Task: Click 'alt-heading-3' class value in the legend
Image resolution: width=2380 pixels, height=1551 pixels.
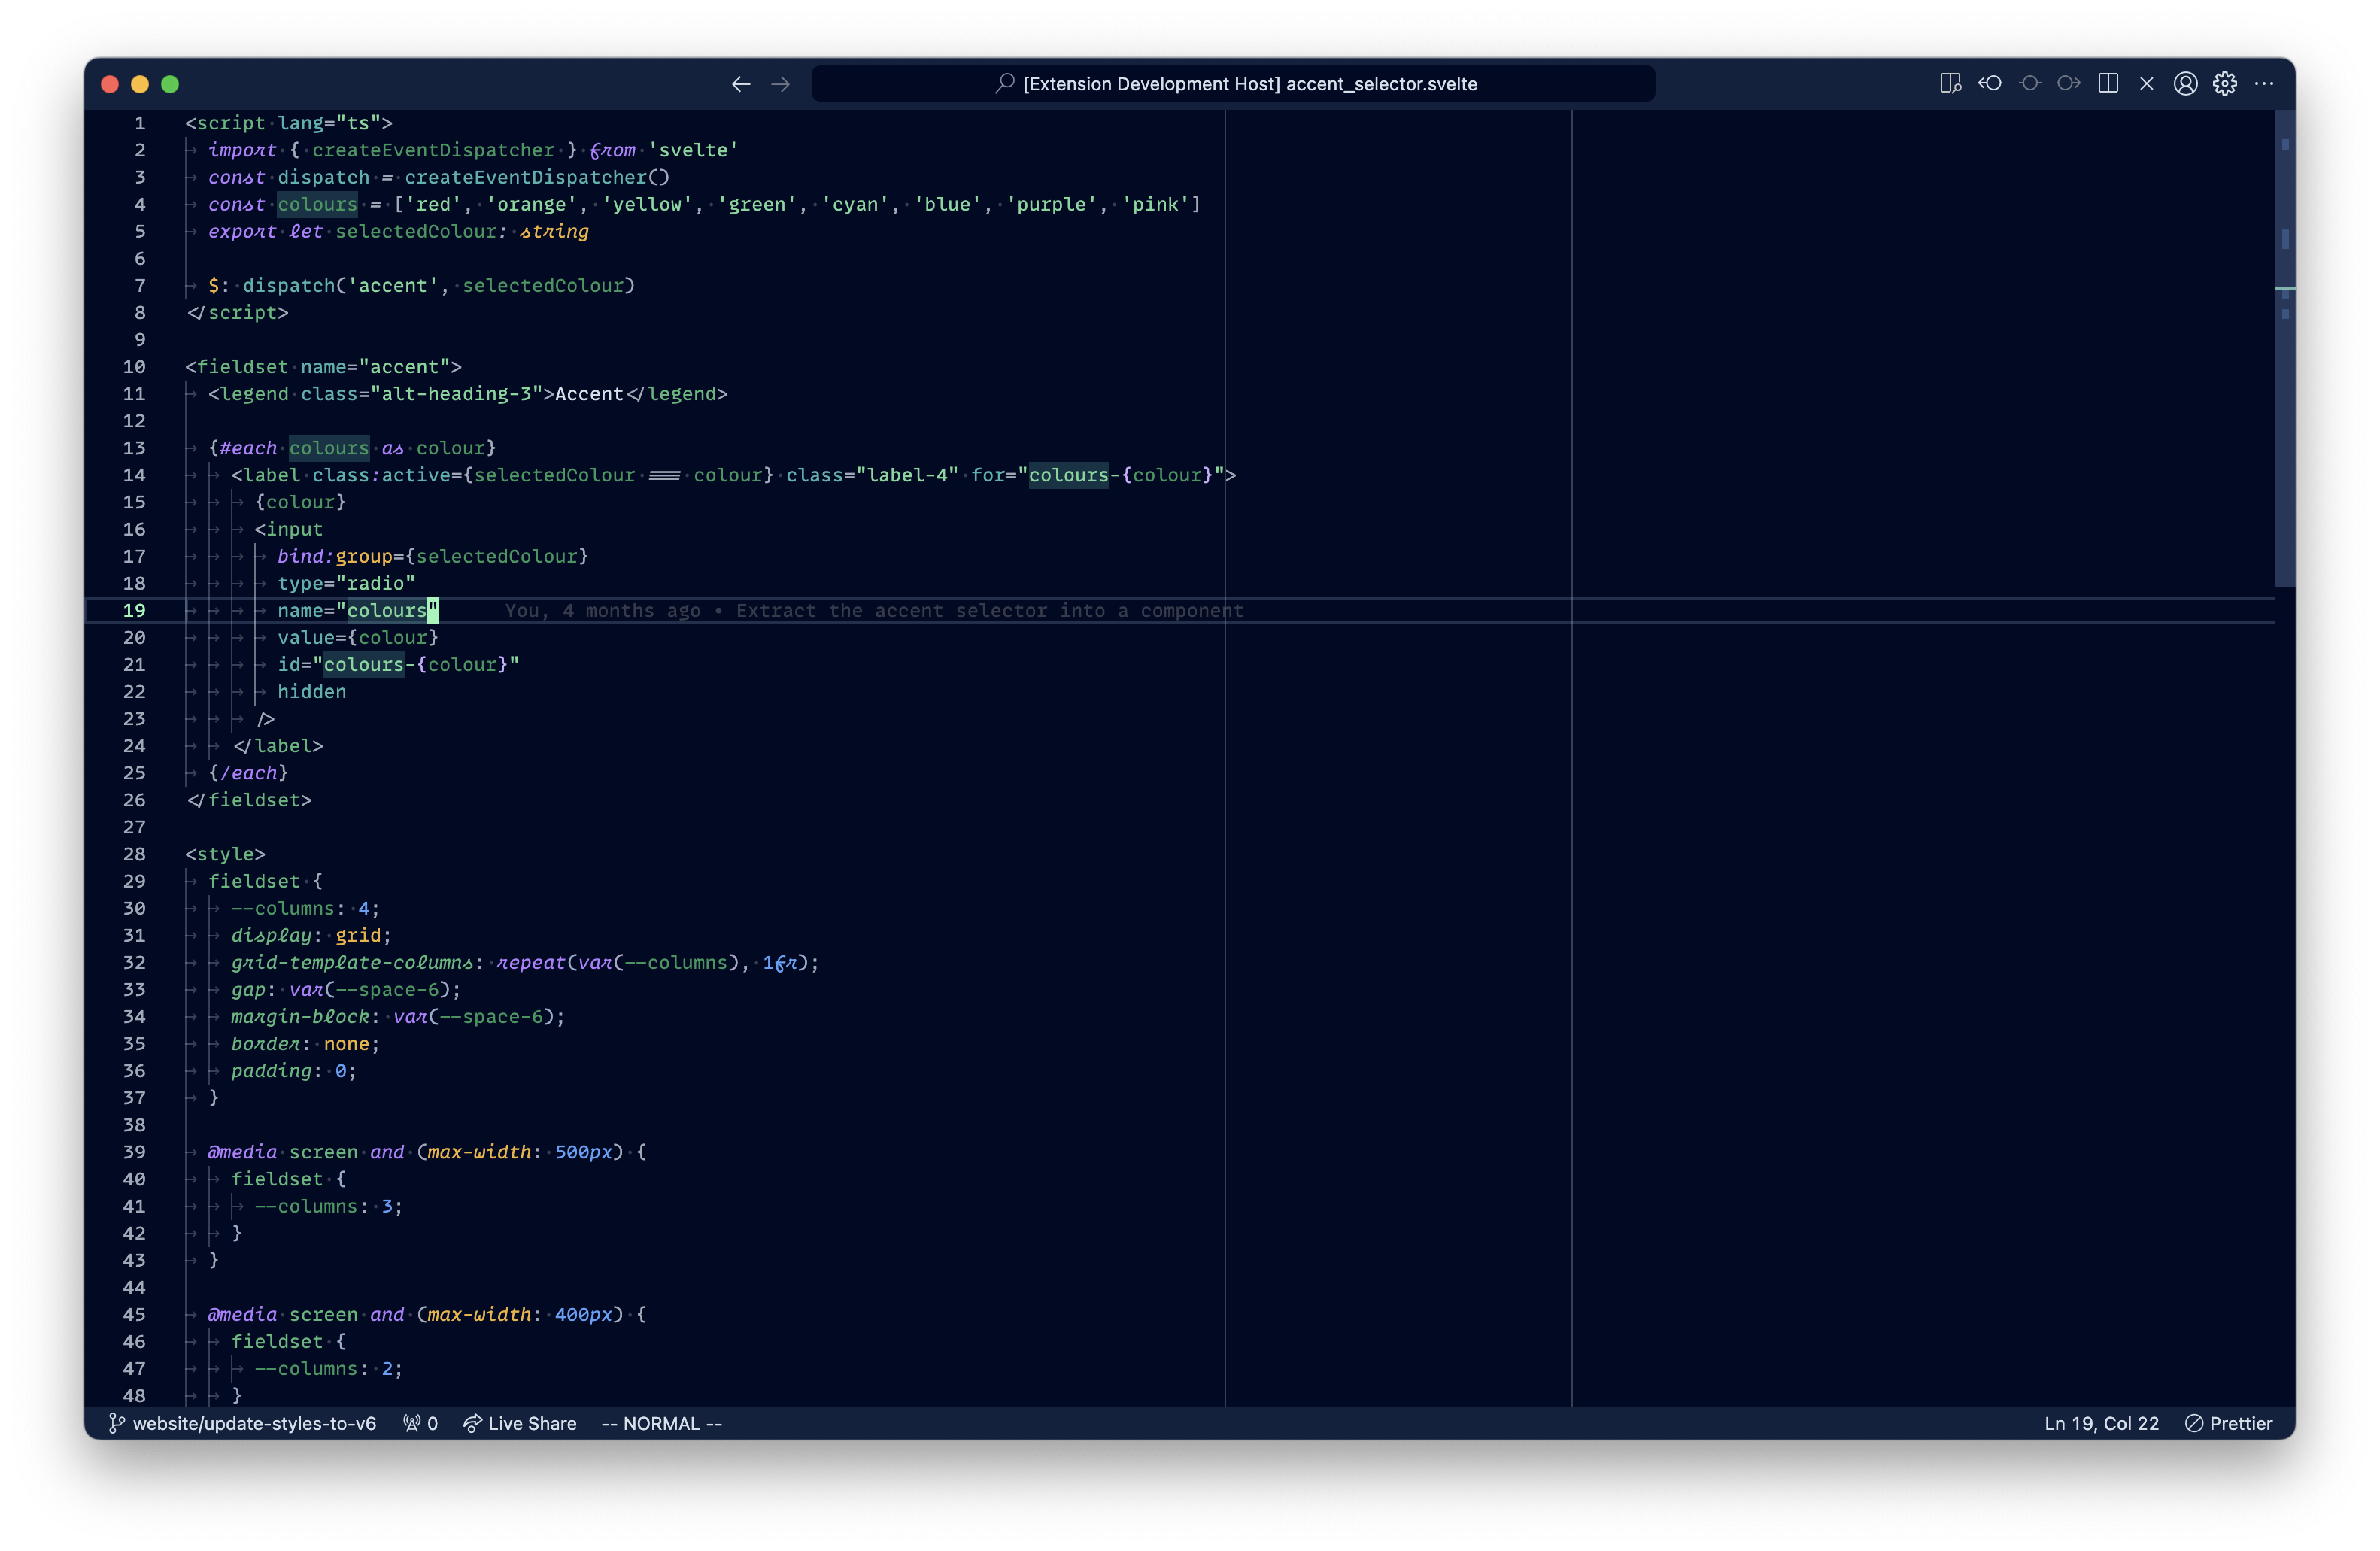Action: point(456,393)
